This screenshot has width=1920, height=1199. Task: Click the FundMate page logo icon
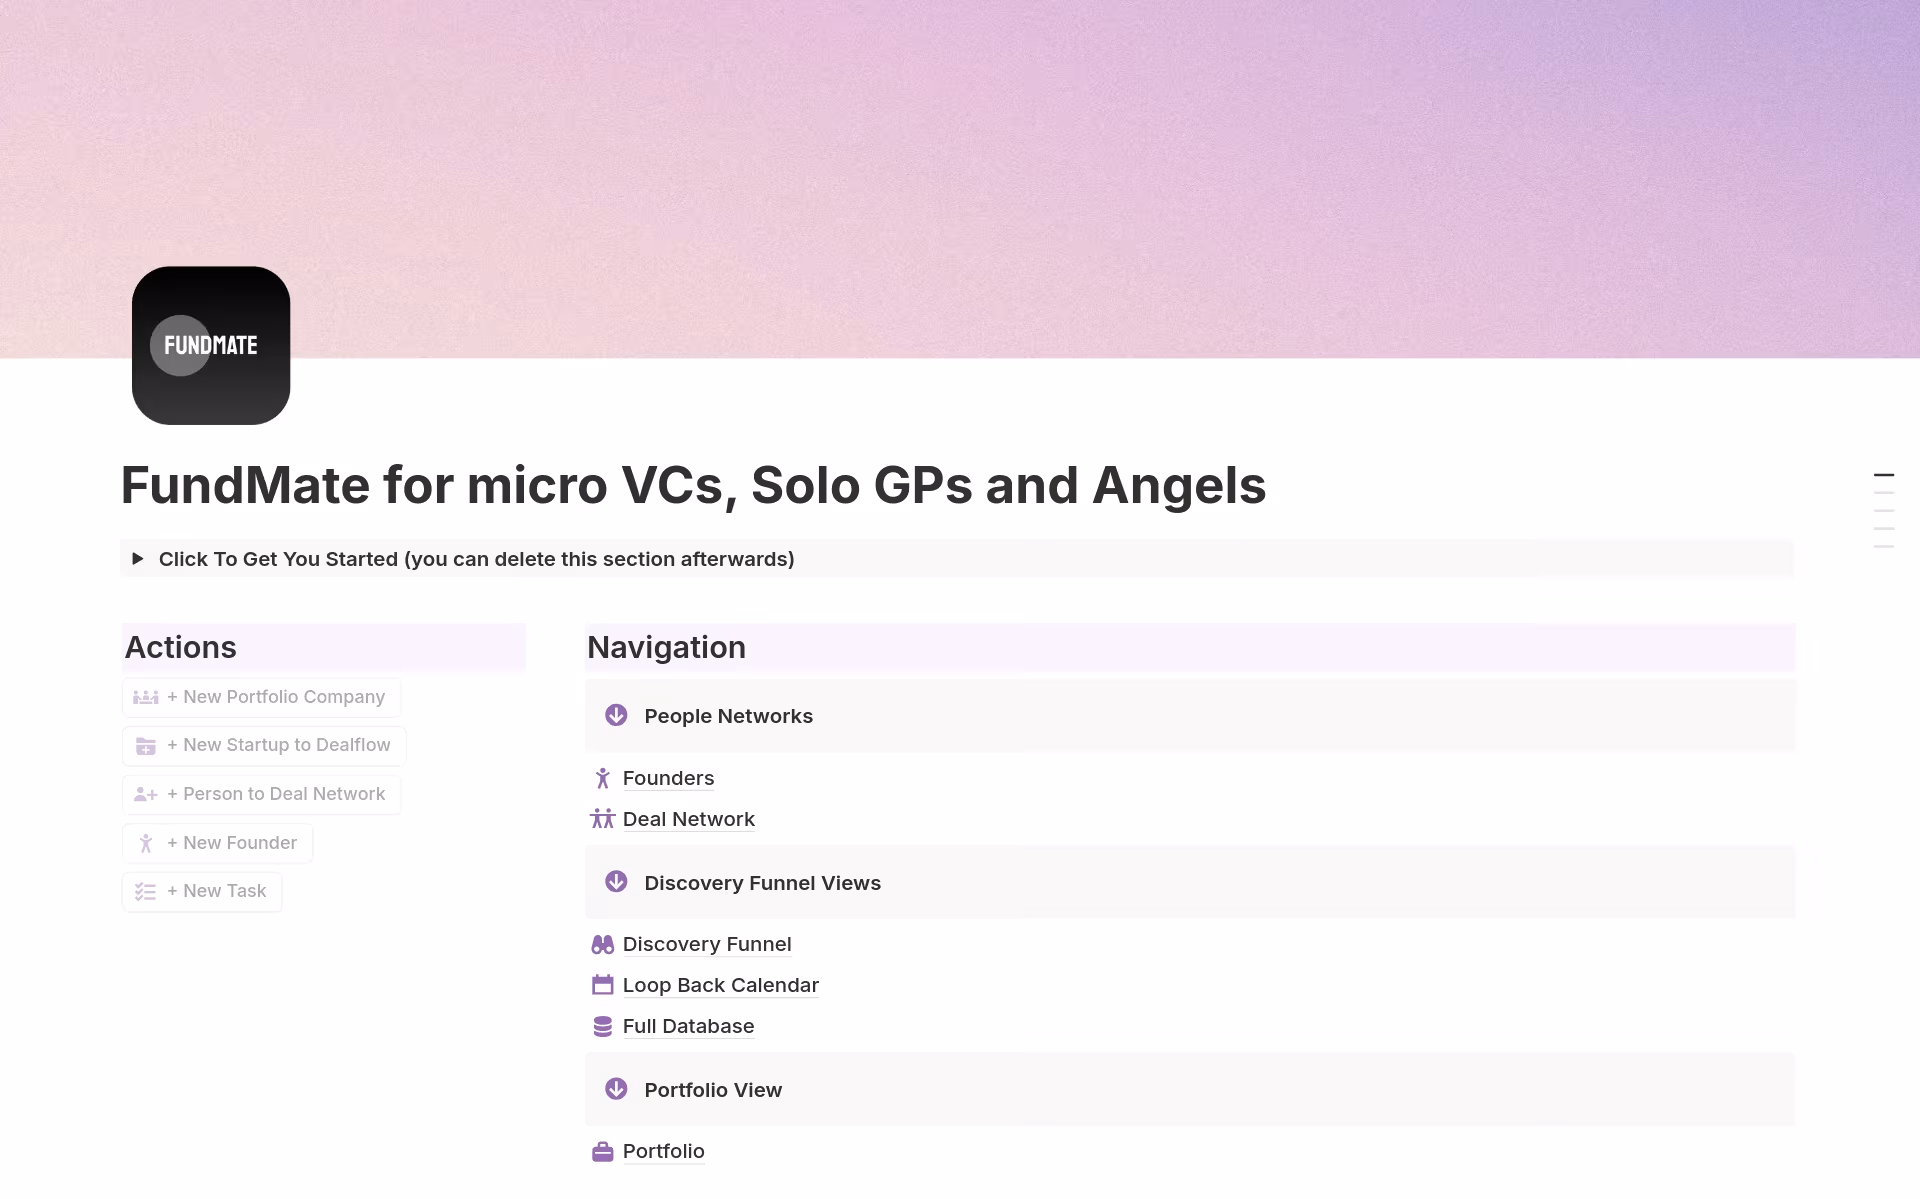click(x=211, y=345)
